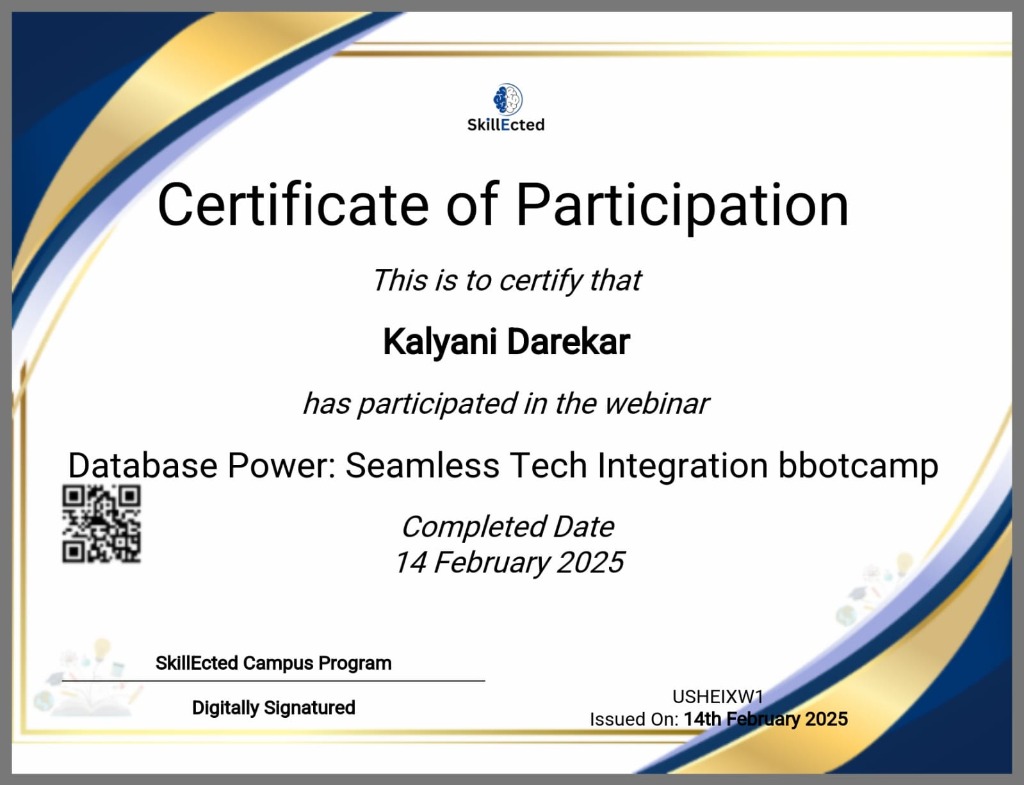Select the pencil doodle near the open book
1024x785 pixels.
pyautogui.click(x=135, y=695)
